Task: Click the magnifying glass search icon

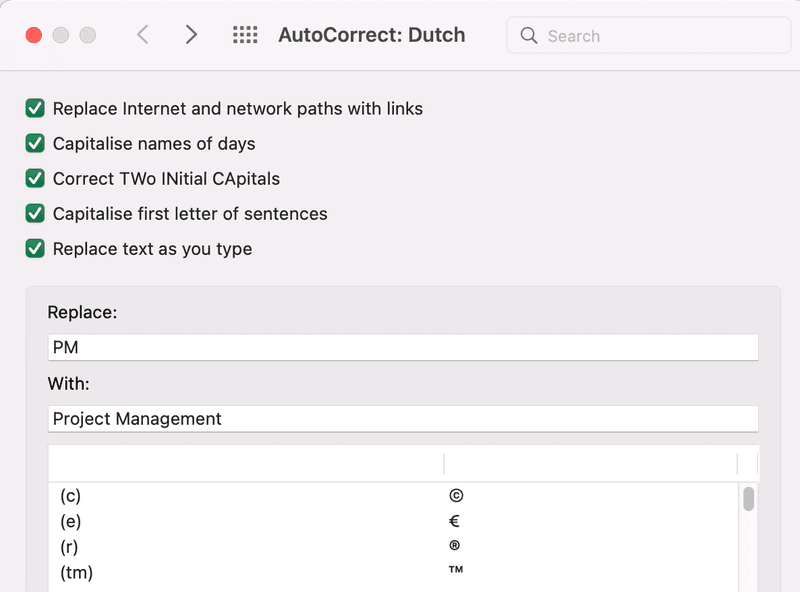Action: click(x=529, y=35)
